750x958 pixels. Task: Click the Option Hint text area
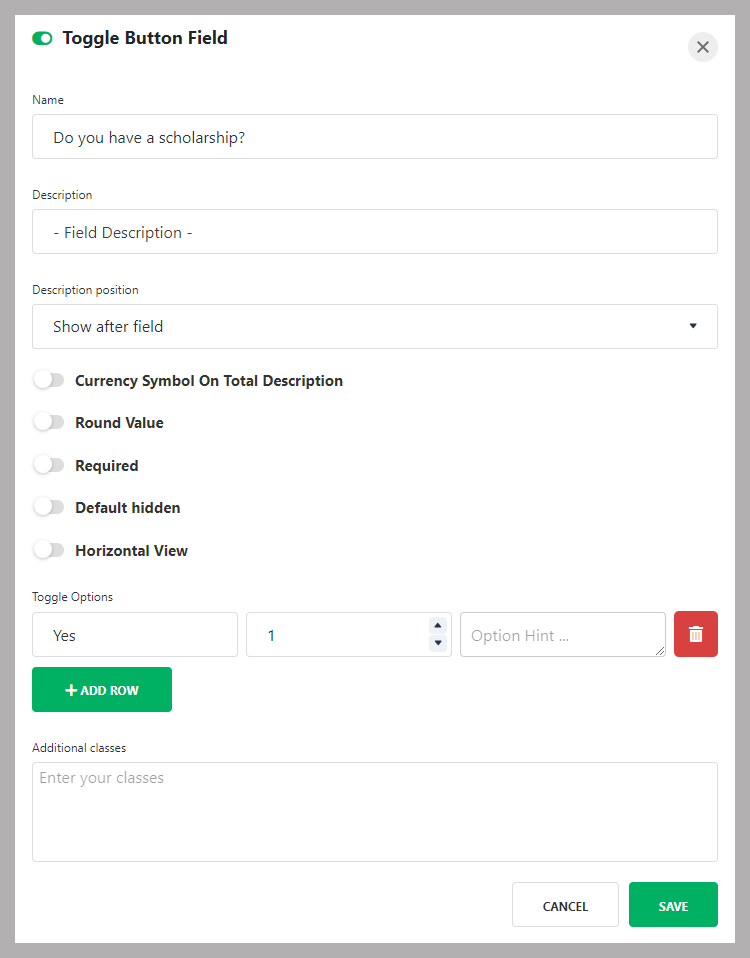tap(562, 635)
